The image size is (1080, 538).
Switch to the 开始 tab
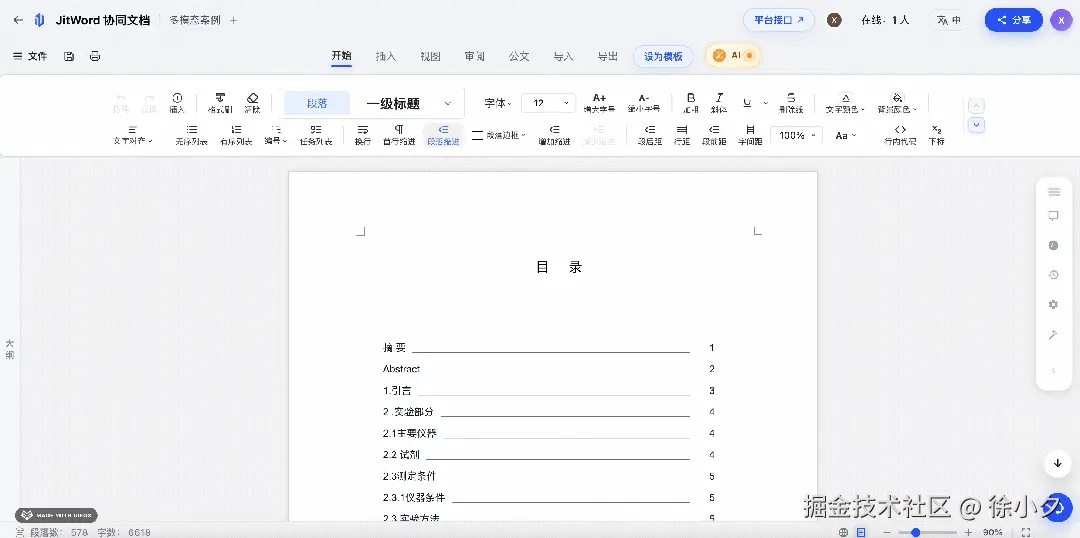coord(341,56)
